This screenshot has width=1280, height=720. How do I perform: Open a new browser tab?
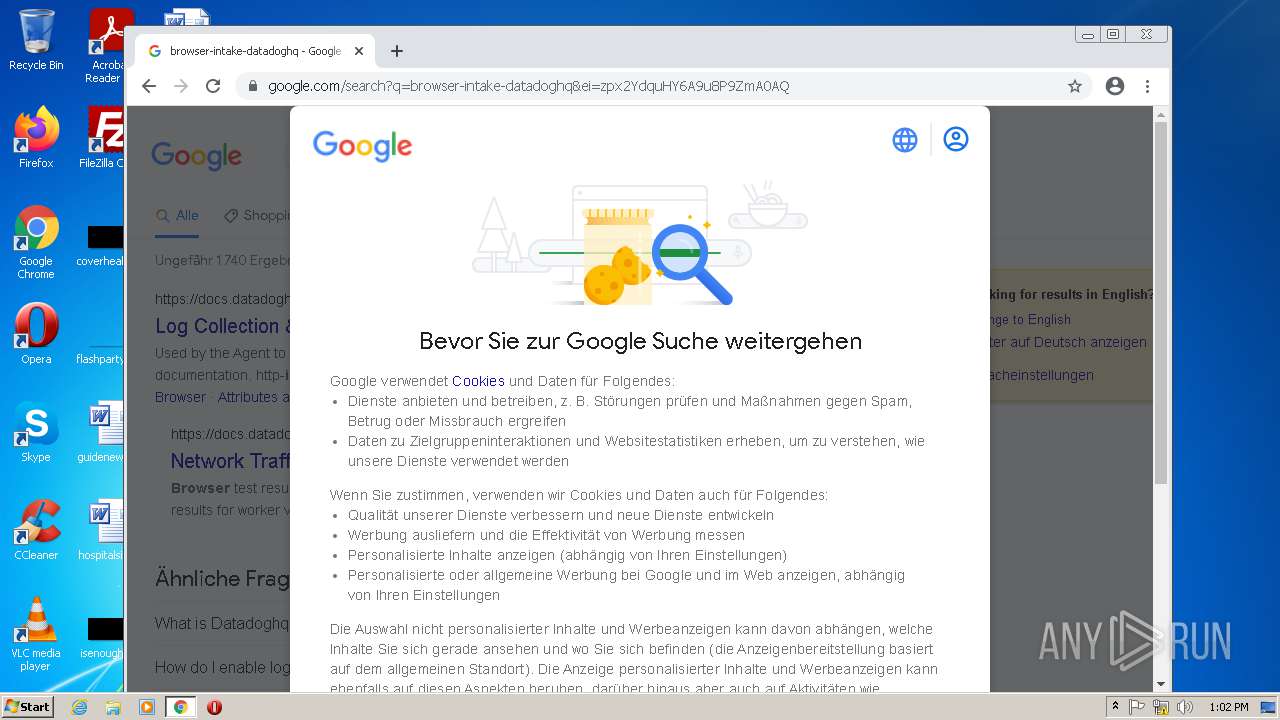pyautogui.click(x=397, y=51)
